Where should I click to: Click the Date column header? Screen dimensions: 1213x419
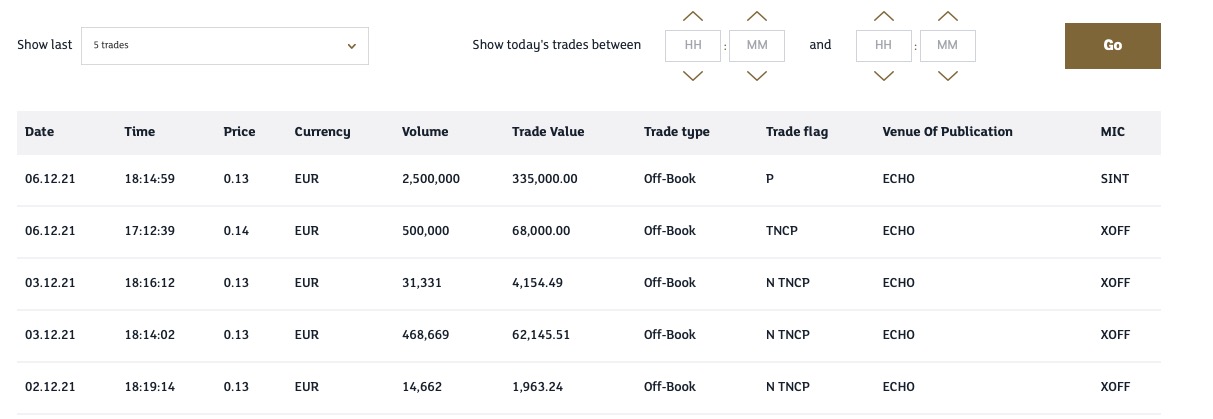pyautogui.click(x=39, y=132)
